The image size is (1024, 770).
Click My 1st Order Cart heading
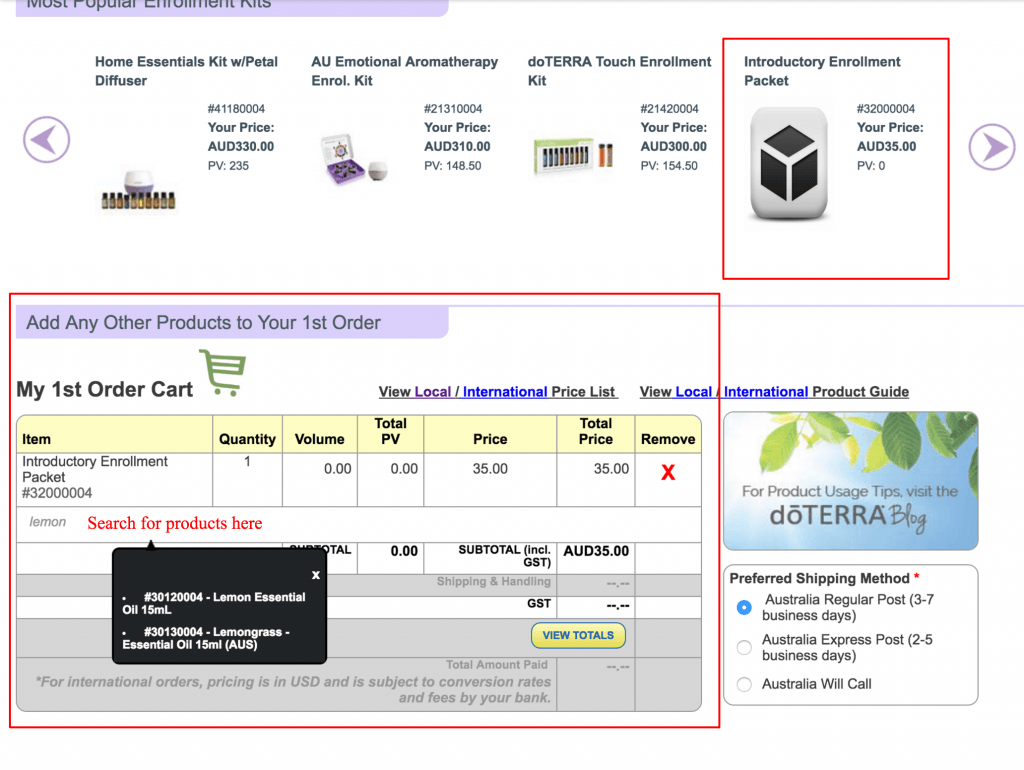pyautogui.click(x=104, y=389)
